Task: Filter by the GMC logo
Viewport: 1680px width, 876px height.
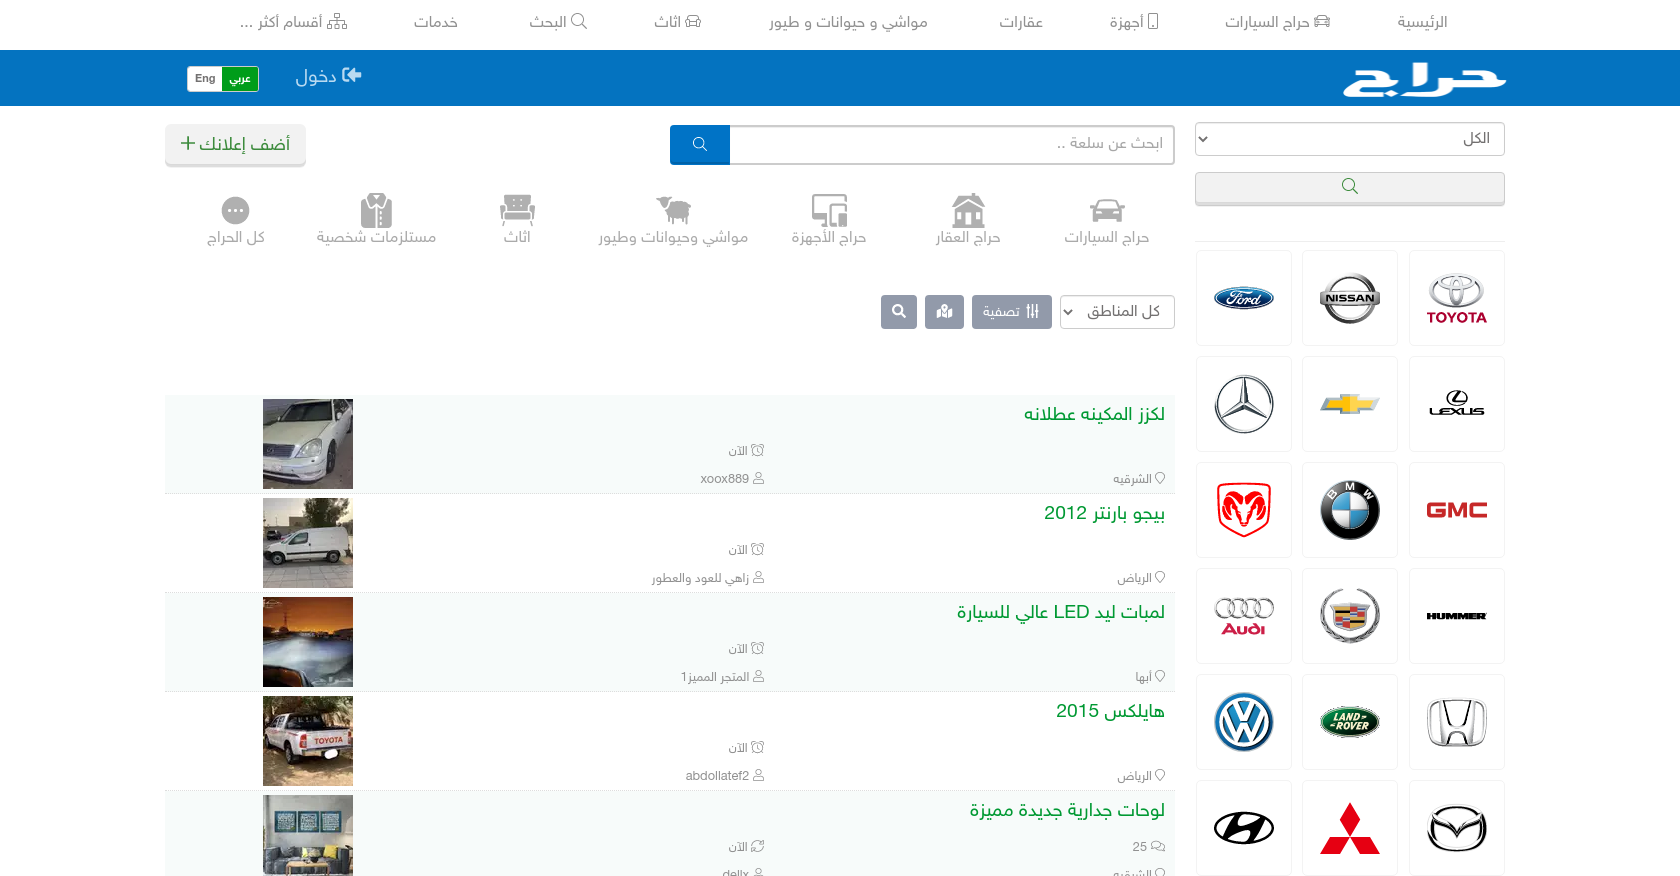Action: click(x=1456, y=510)
